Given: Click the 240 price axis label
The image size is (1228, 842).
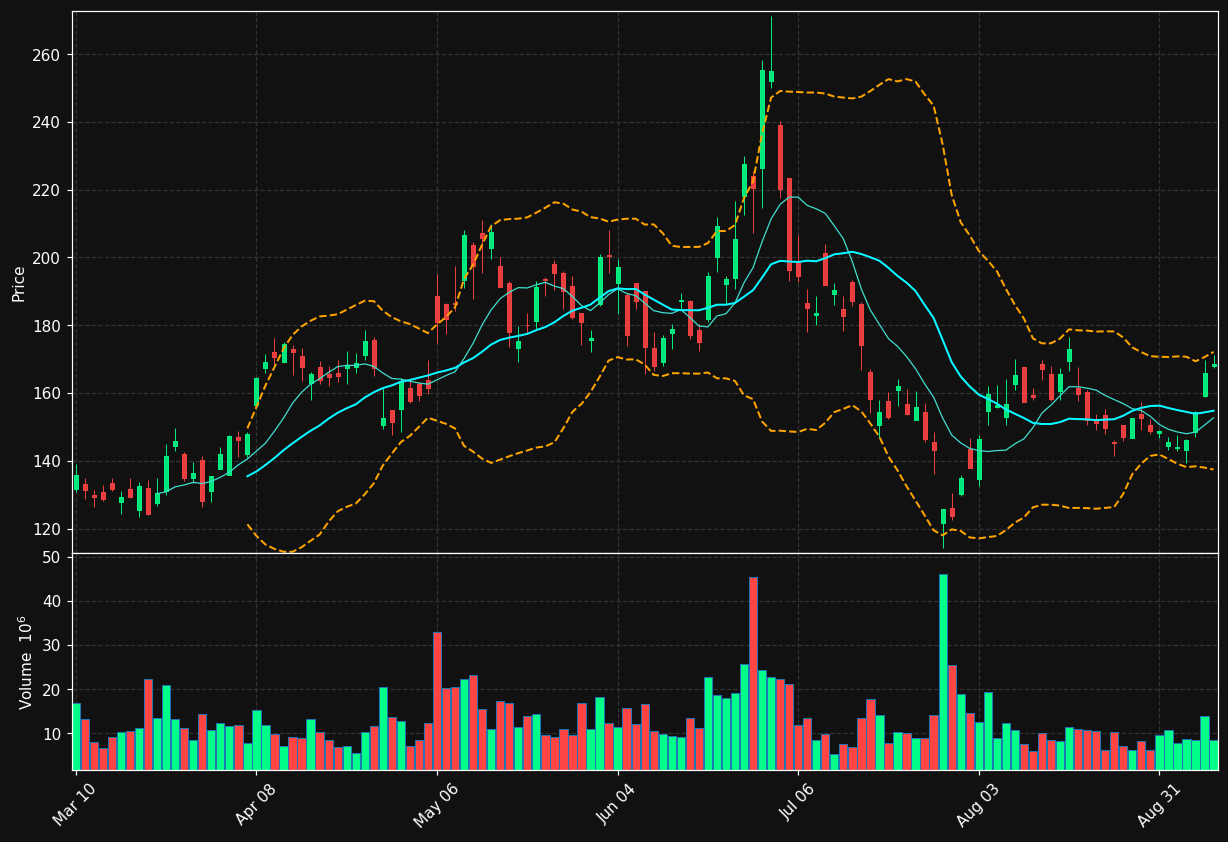Looking at the screenshot, I should pos(47,123).
